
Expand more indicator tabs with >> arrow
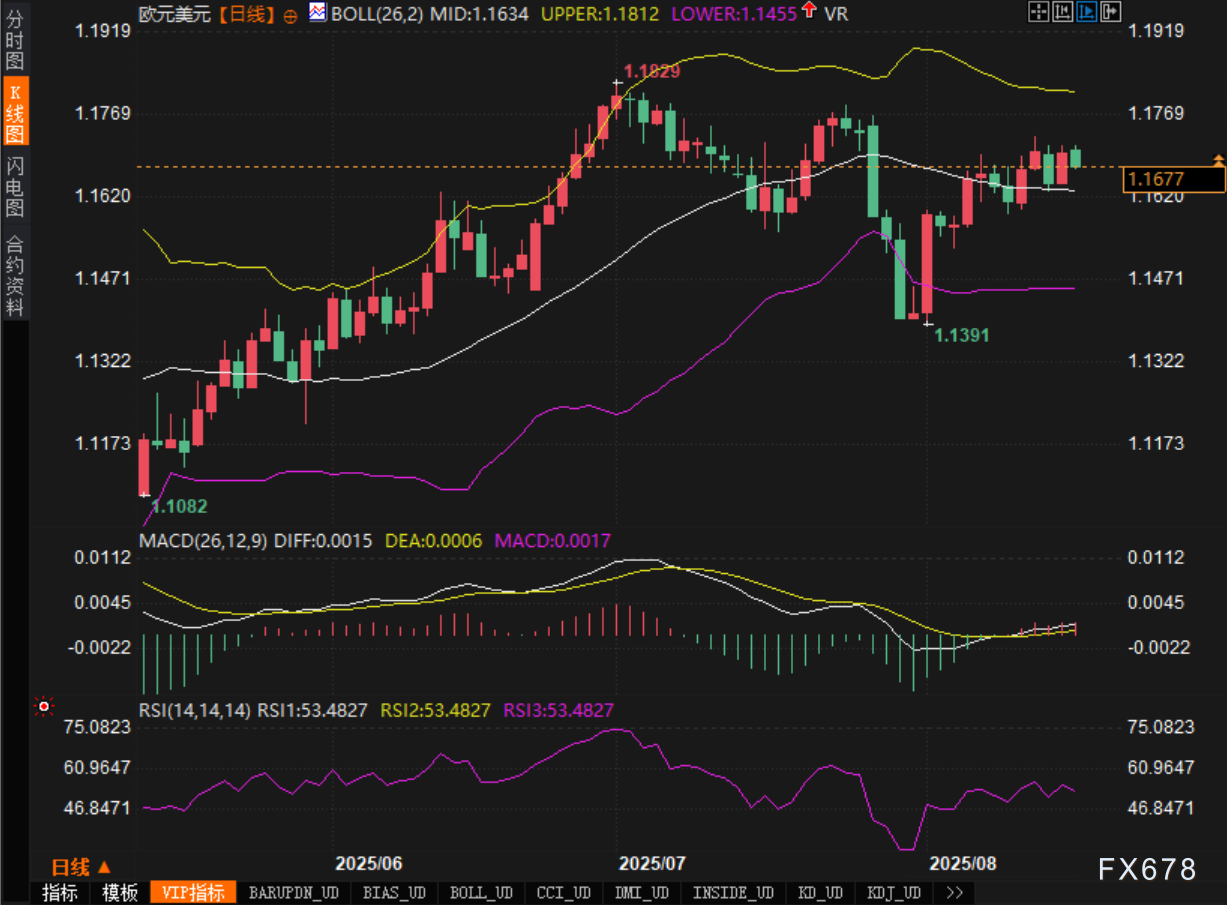pyautogui.click(x=954, y=892)
